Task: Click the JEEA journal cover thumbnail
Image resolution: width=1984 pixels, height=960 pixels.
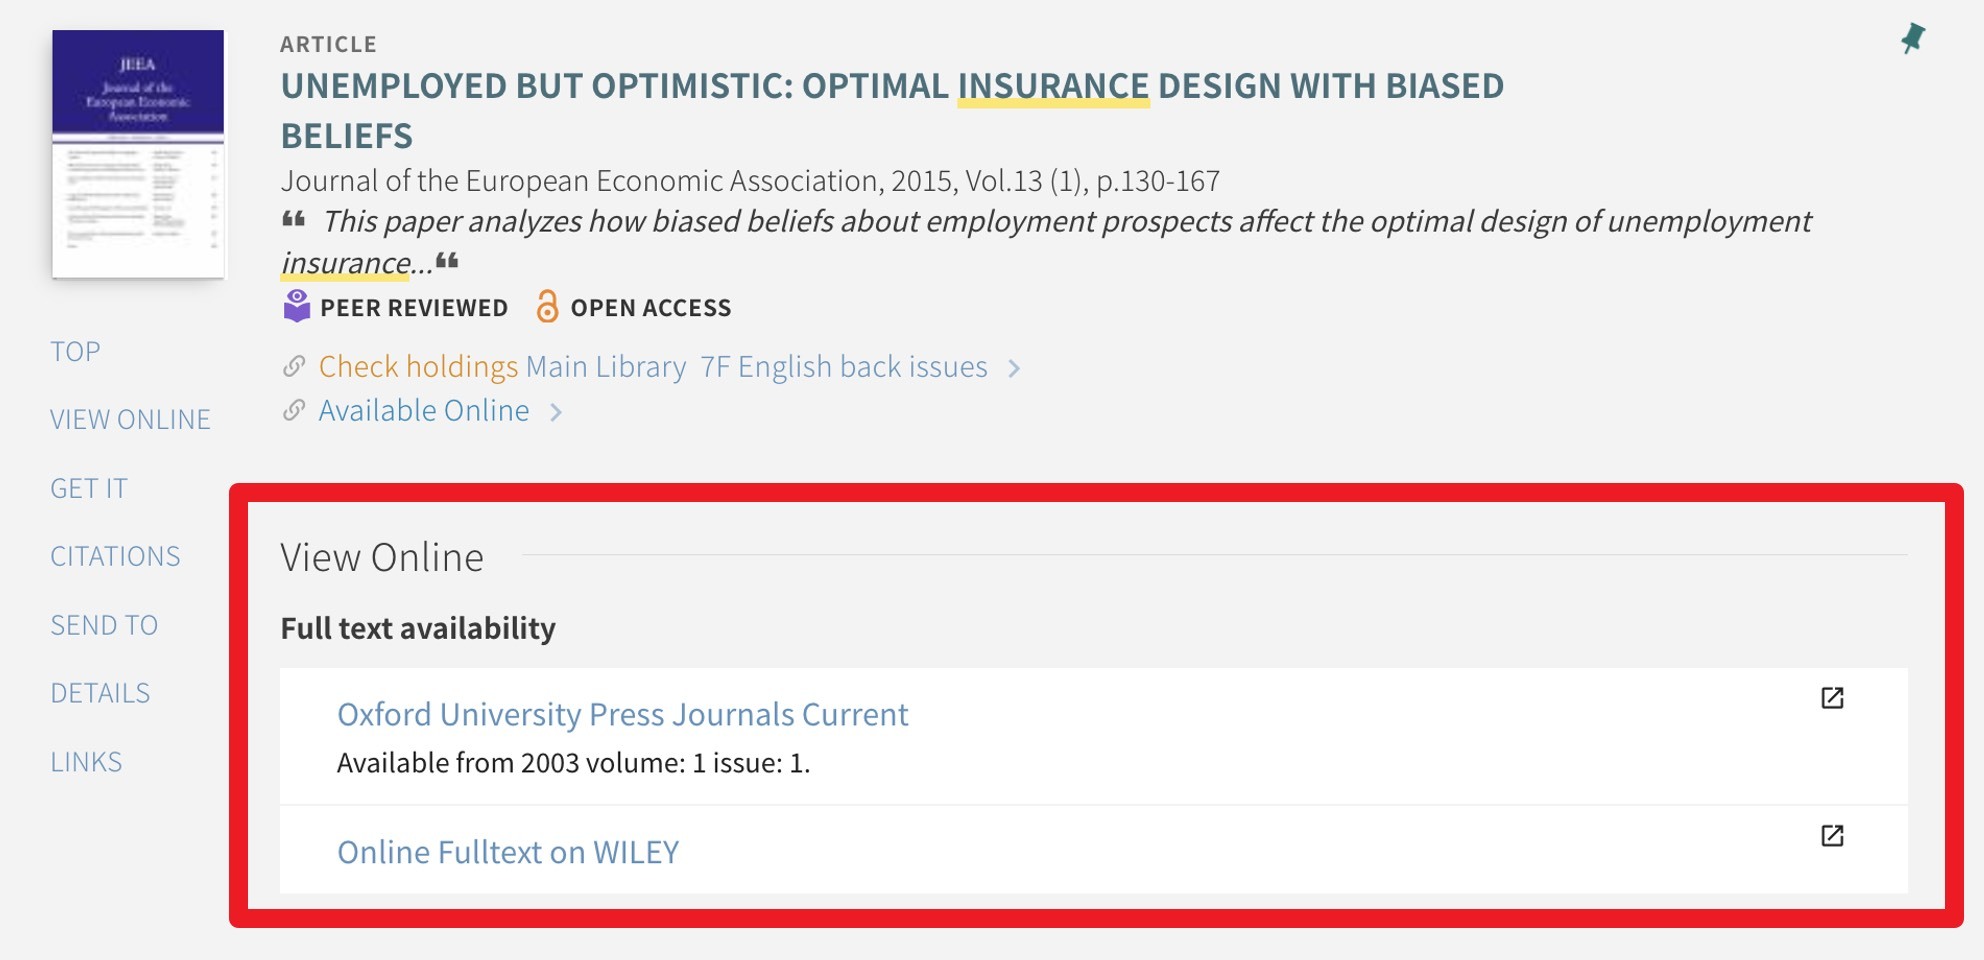Action: 138,153
